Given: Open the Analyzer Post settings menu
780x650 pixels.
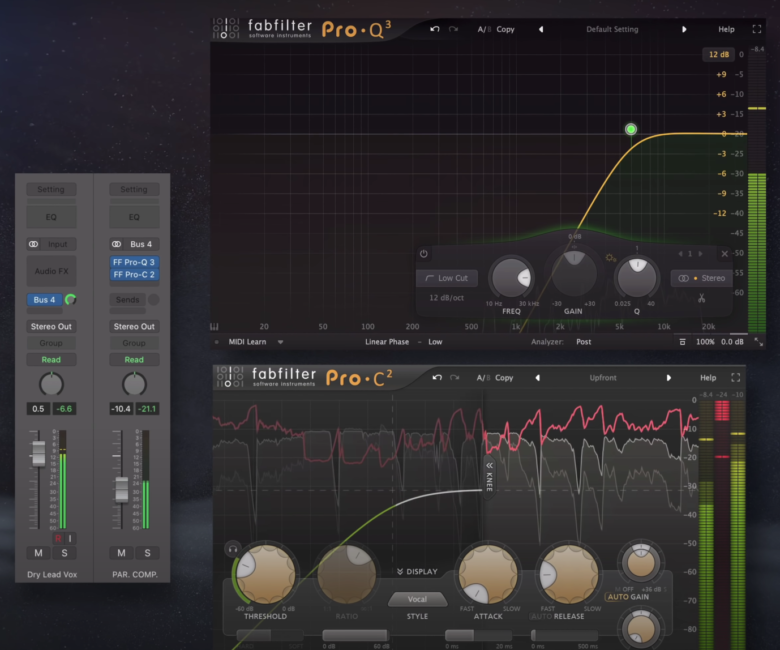Looking at the screenshot, I should 584,342.
